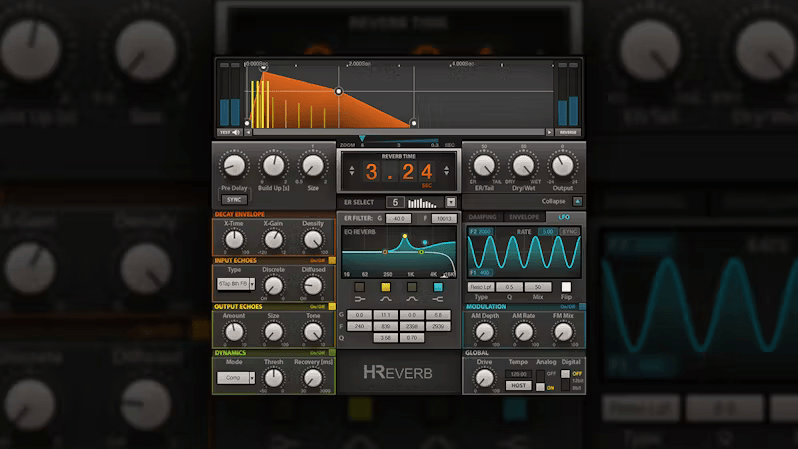Click the Dry/Wet mix knob
The height and width of the screenshot is (449, 798).
(523, 165)
